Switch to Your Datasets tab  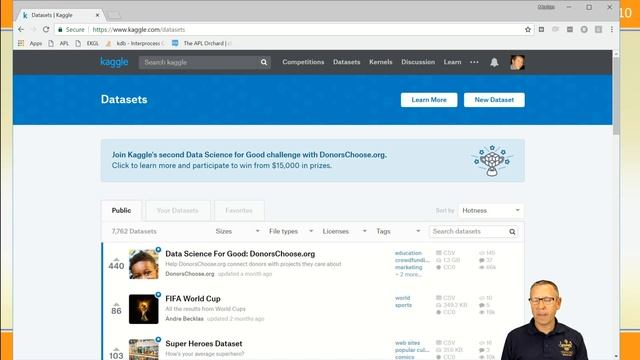point(178,211)
